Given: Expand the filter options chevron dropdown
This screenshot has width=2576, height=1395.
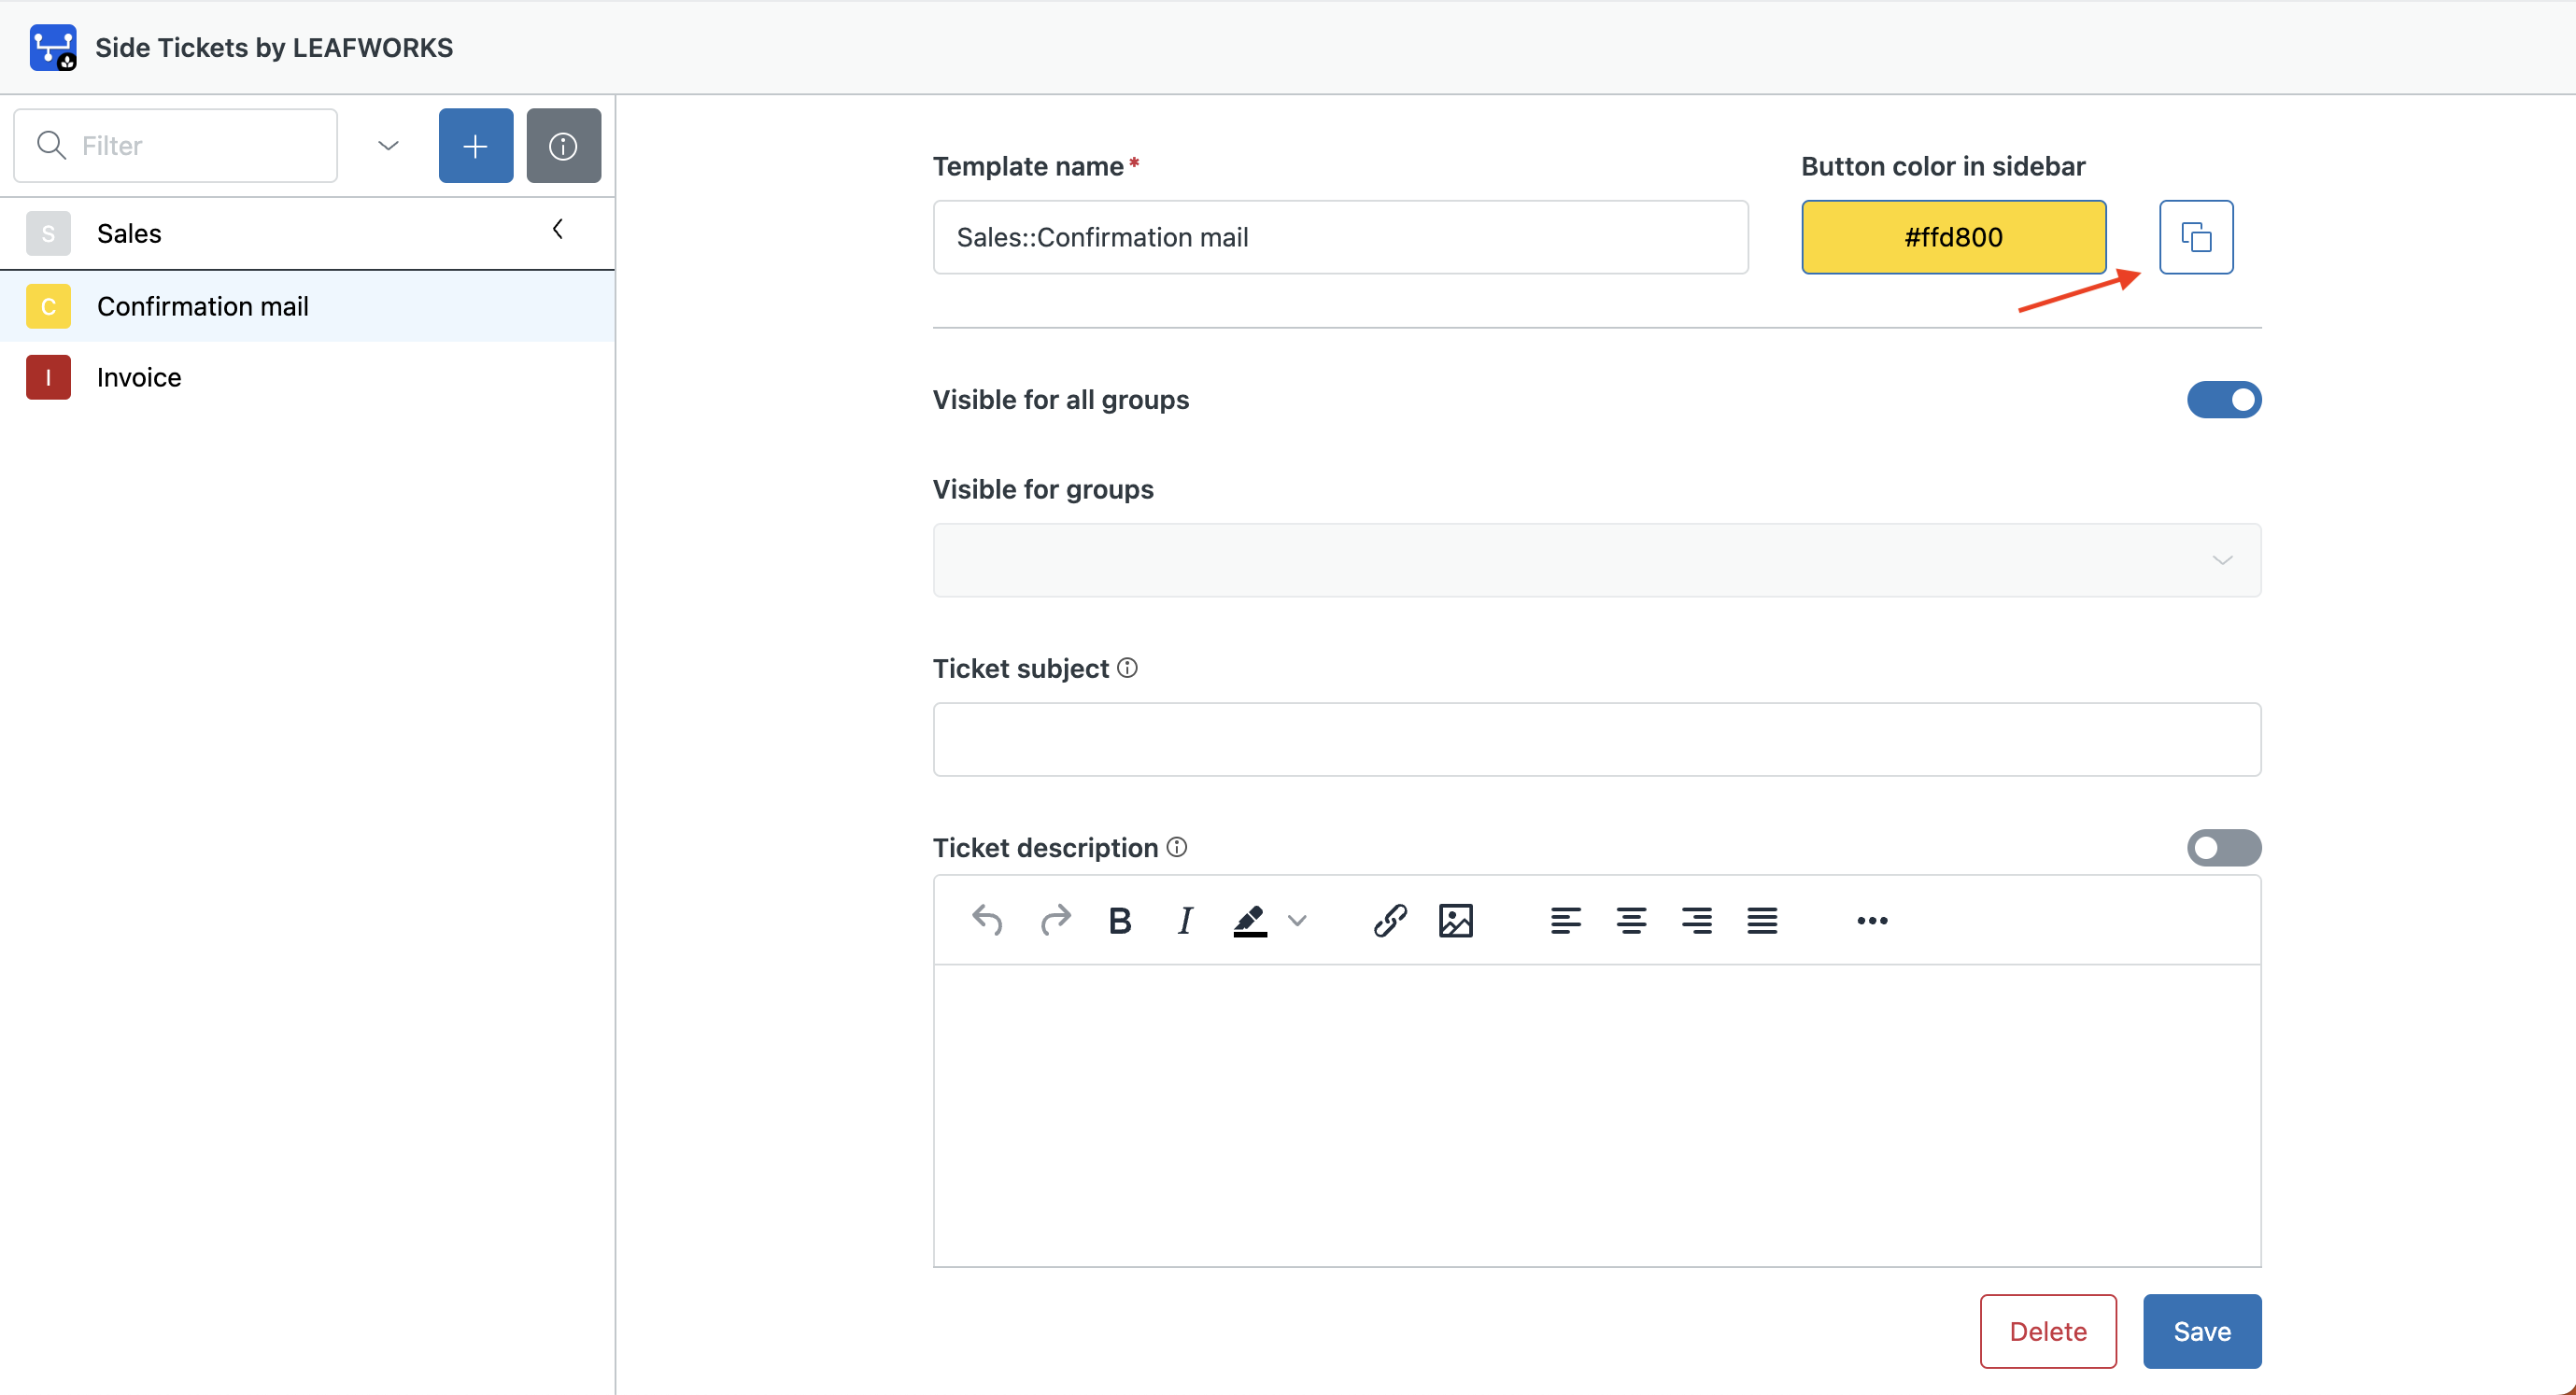Looking at the screenshot, I should (x=388, y=146).
